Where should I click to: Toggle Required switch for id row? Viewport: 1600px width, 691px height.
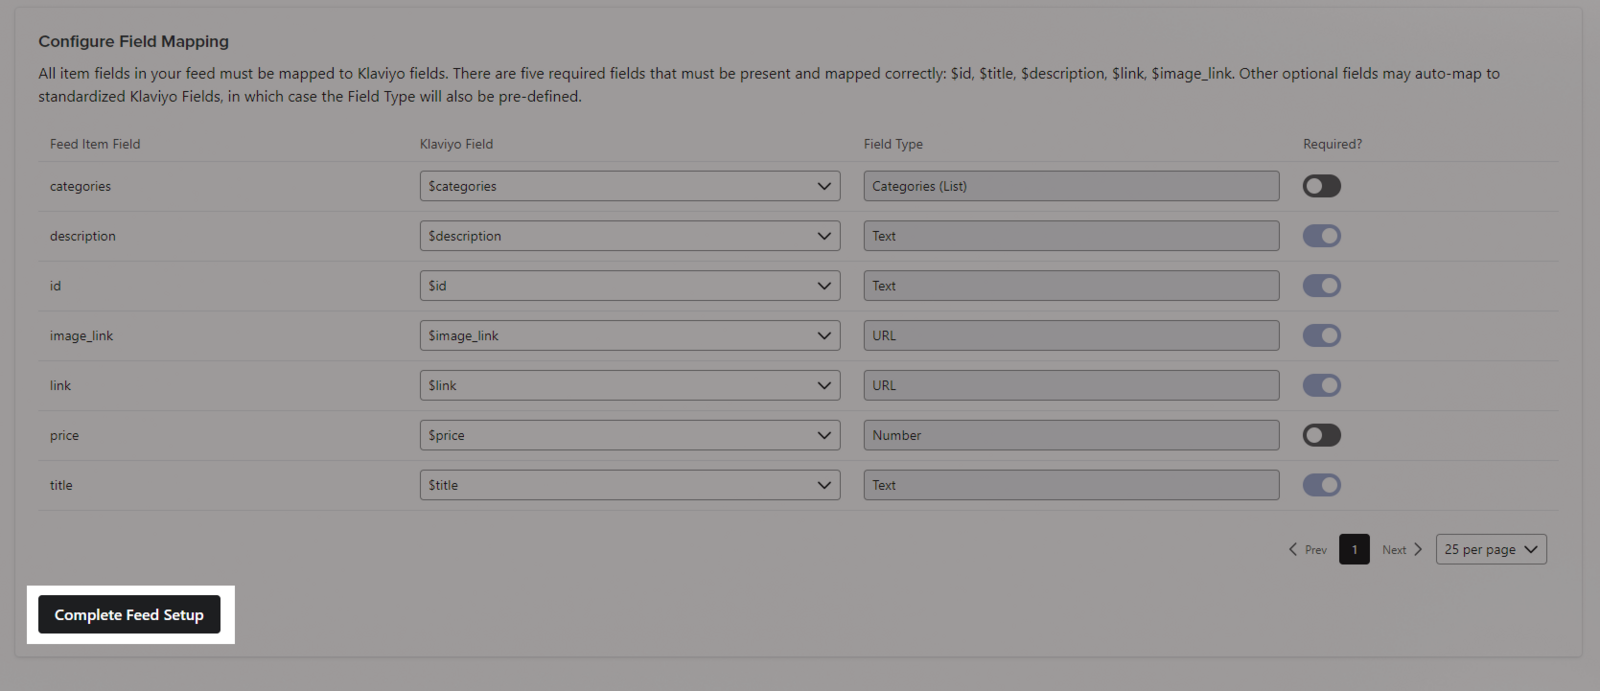tap(1321, 286)
